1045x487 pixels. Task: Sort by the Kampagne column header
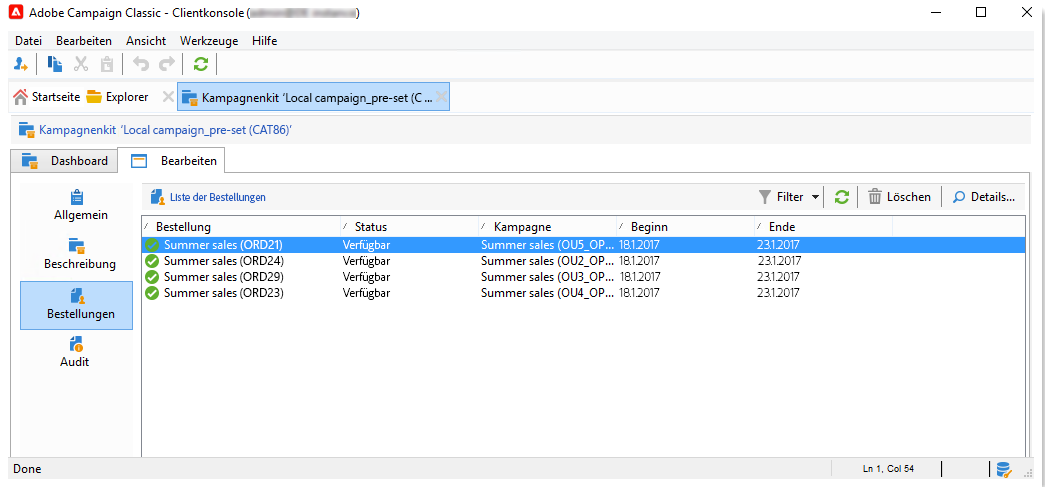tap(547, 227)
